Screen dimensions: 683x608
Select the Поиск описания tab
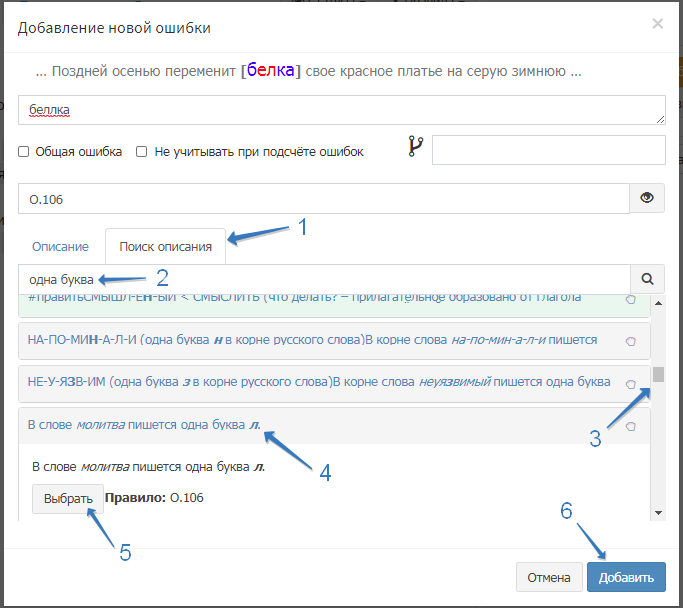(x=165, y=246)
